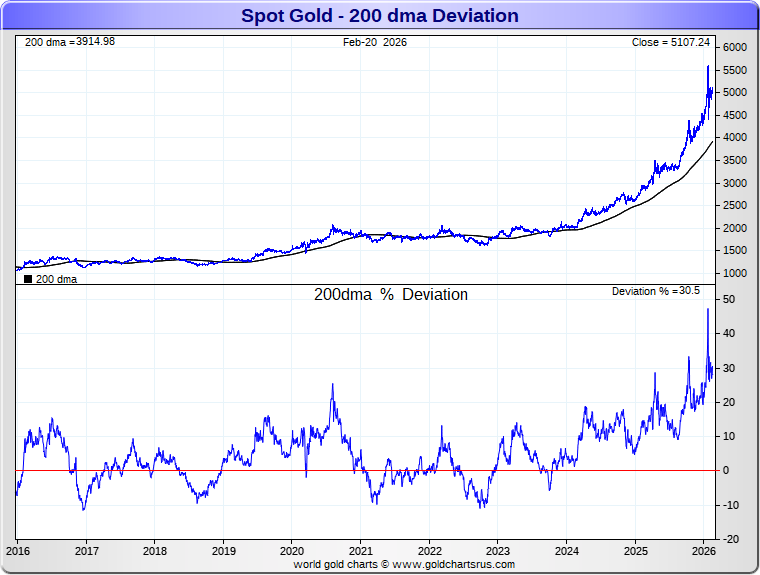Image resolution: width=760 pixels, height=575 pixels.
Task: Click the black 200 dma legend swatch
Action: point(28,279)
